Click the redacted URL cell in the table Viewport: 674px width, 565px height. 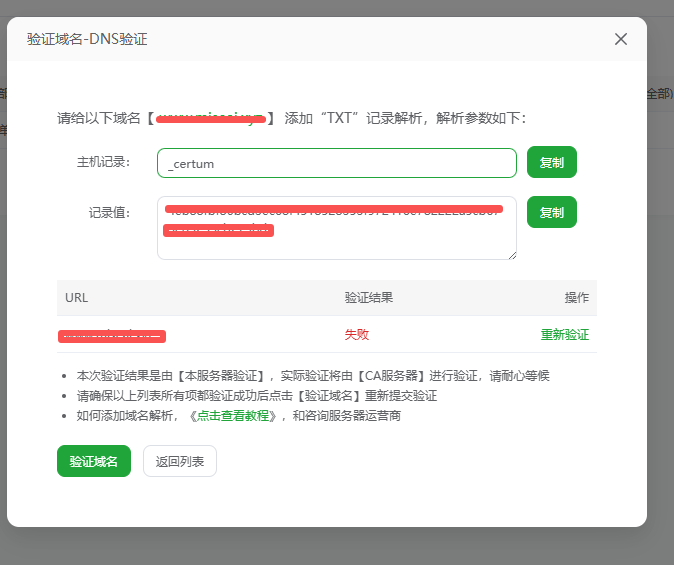112,336
